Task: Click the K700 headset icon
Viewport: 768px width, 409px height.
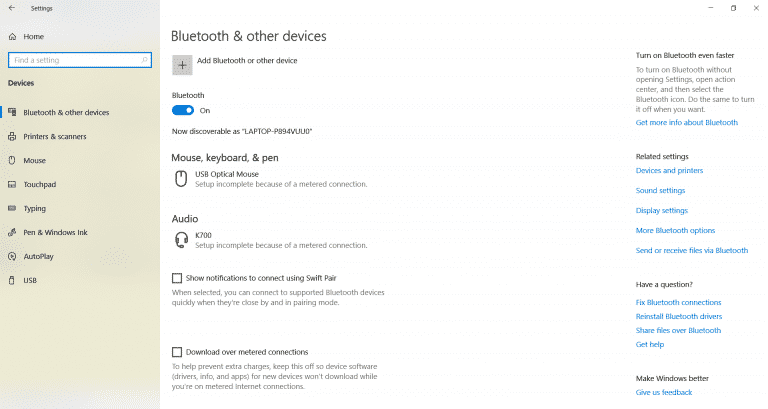Action: coord(182,240)
